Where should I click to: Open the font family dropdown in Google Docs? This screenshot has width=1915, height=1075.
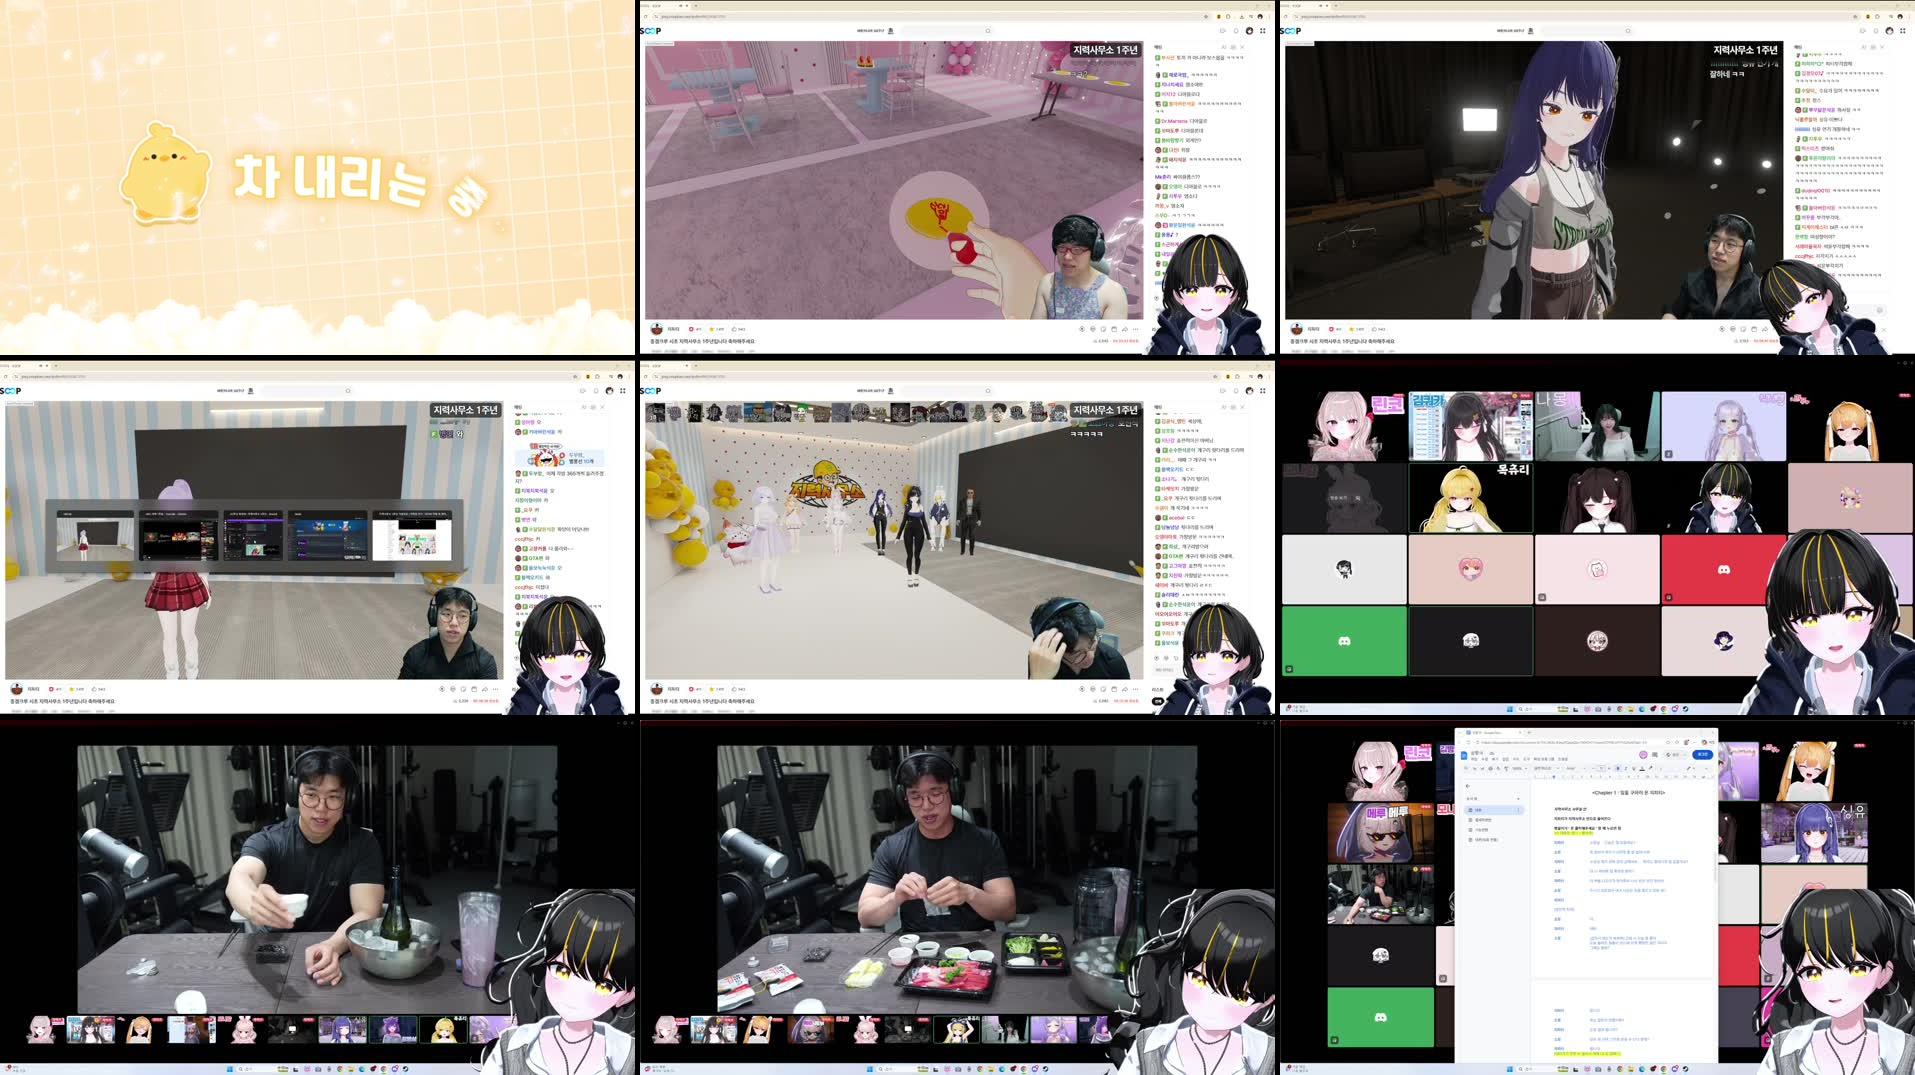1571,768
